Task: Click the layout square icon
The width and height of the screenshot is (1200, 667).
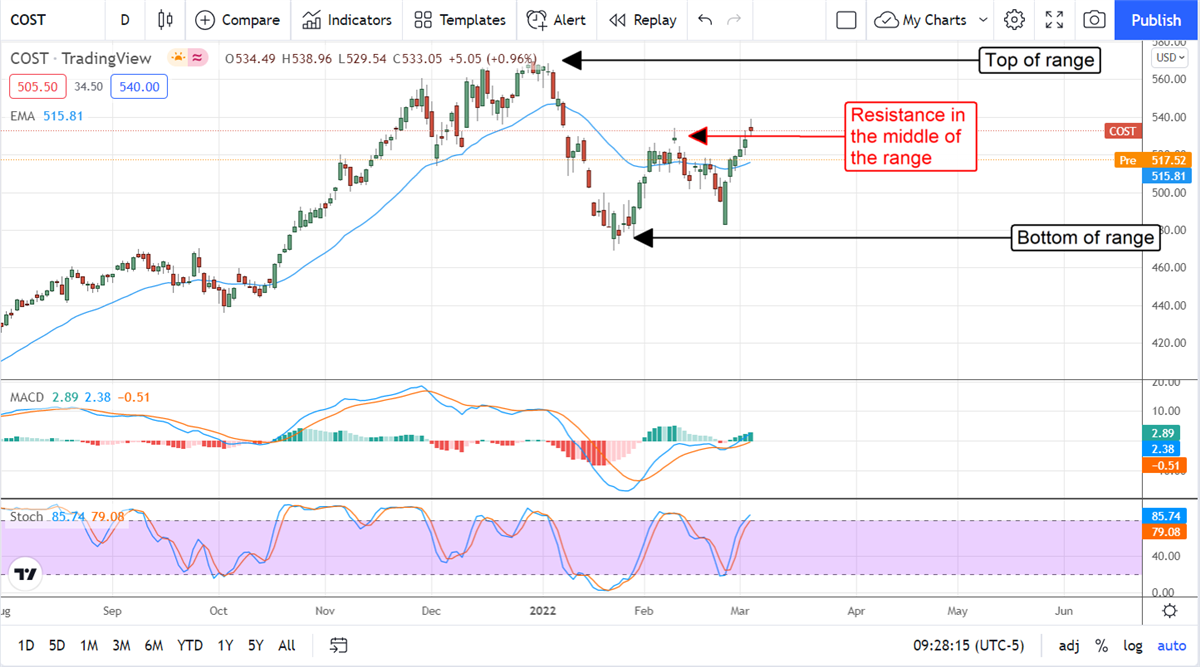Action: tap(846, 20)
